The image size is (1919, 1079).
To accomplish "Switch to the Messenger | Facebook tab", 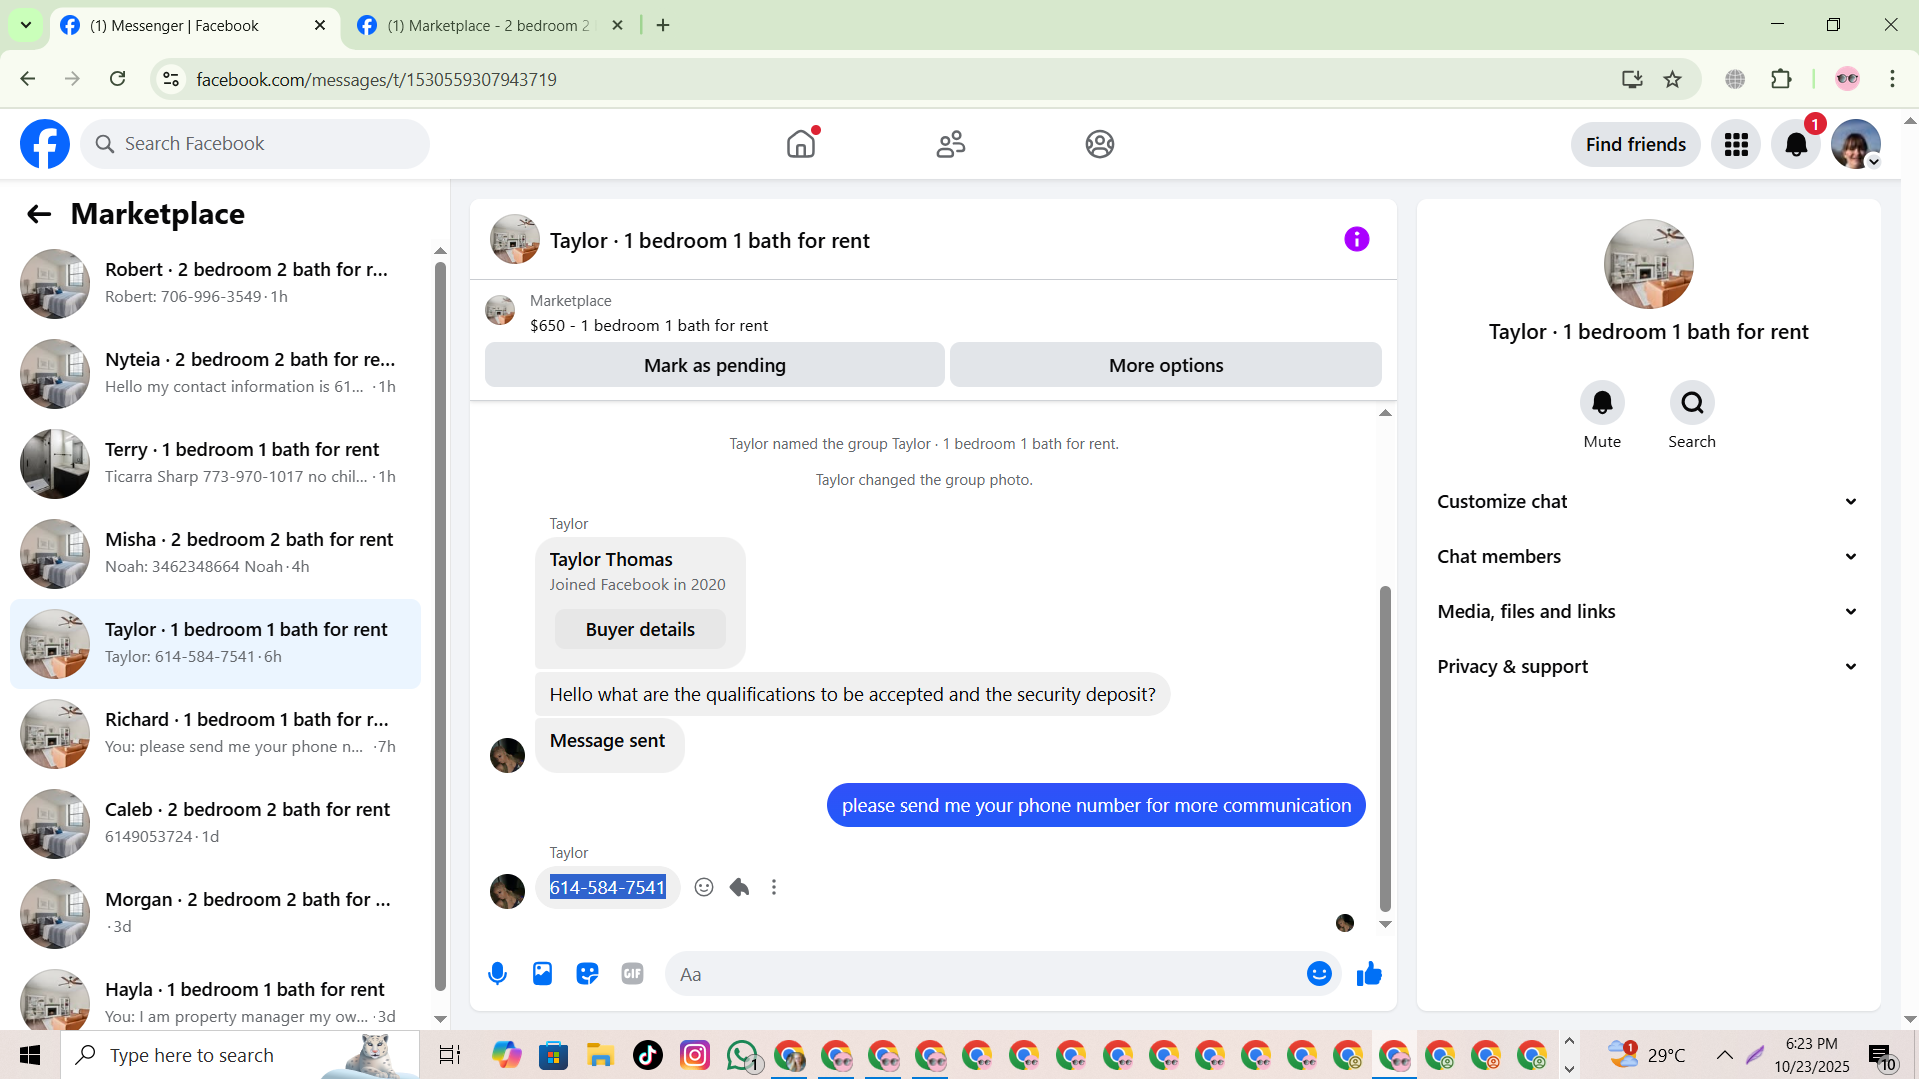I will coord(192,26).
